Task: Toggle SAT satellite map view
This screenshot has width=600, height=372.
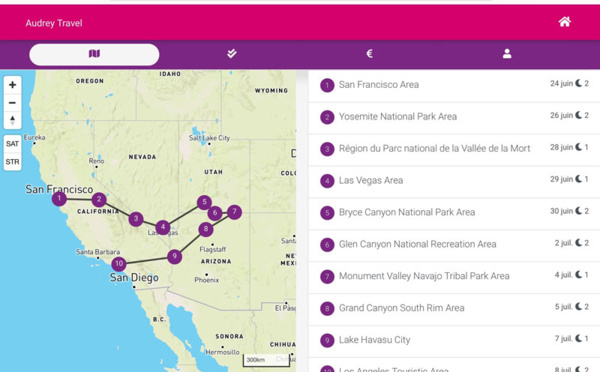Action: coord(12,144)
